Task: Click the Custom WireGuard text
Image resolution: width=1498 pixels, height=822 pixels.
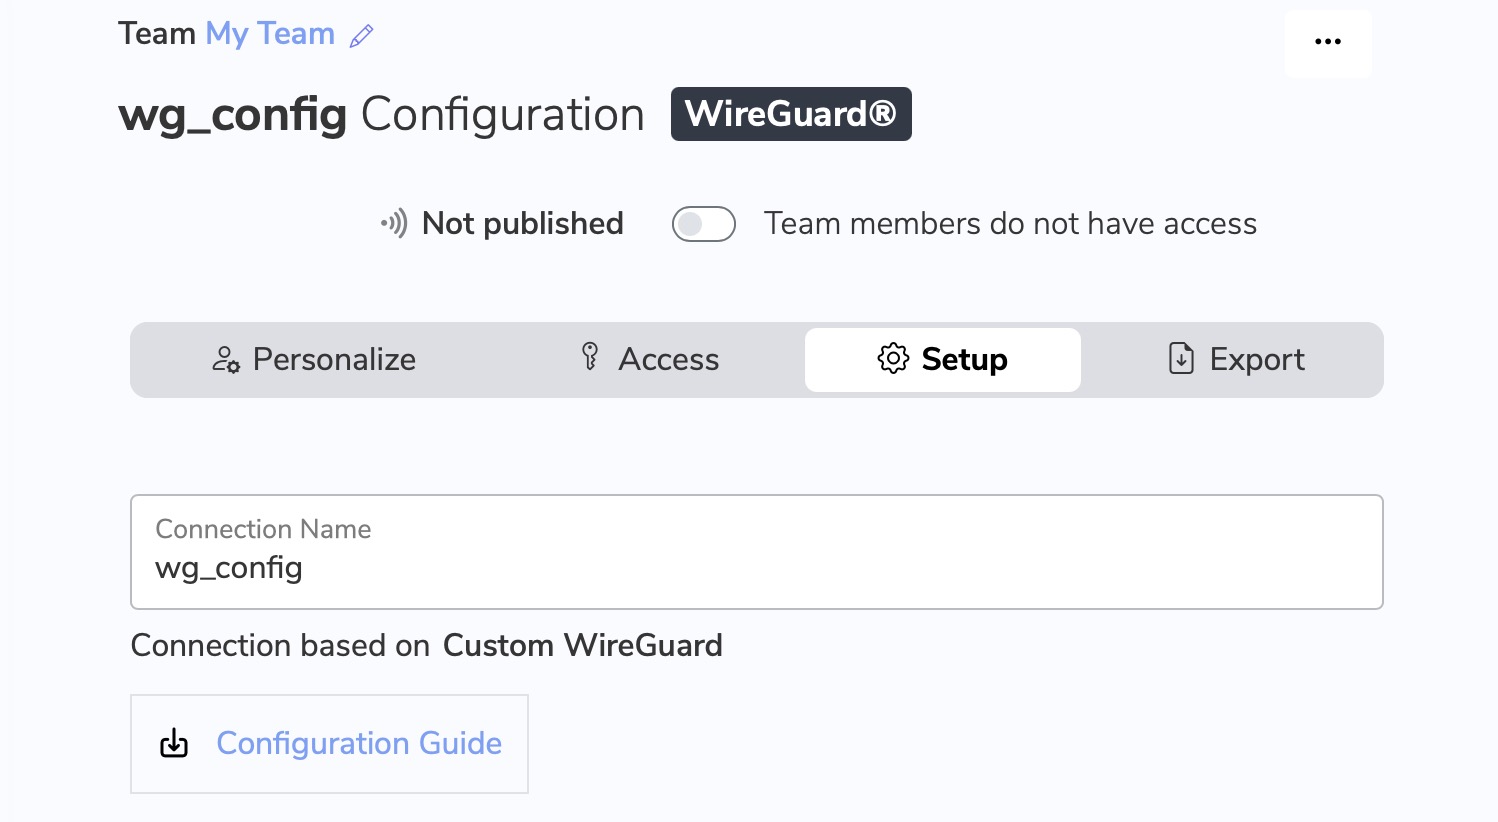Action: [583, 645]
